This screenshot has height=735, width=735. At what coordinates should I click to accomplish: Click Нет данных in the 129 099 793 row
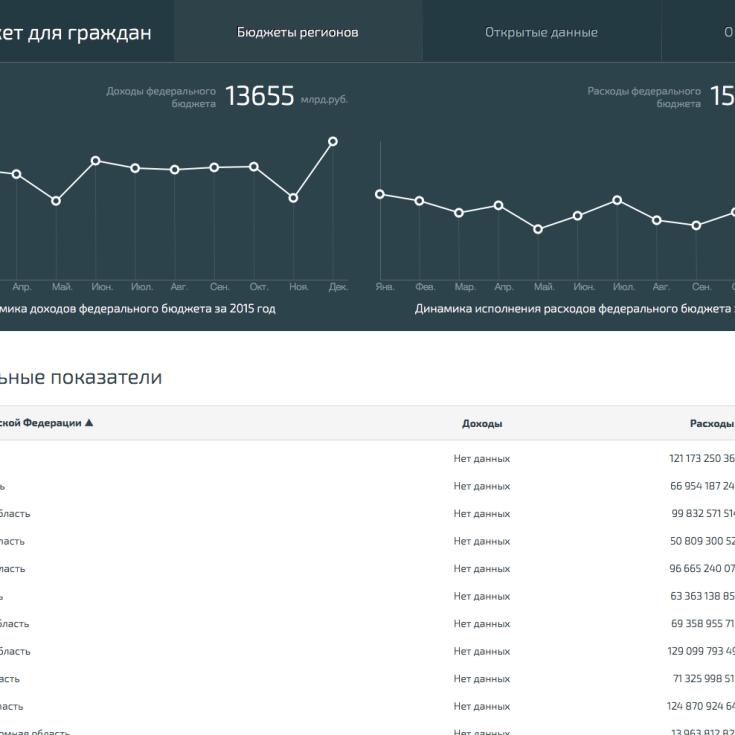[482, 651]
